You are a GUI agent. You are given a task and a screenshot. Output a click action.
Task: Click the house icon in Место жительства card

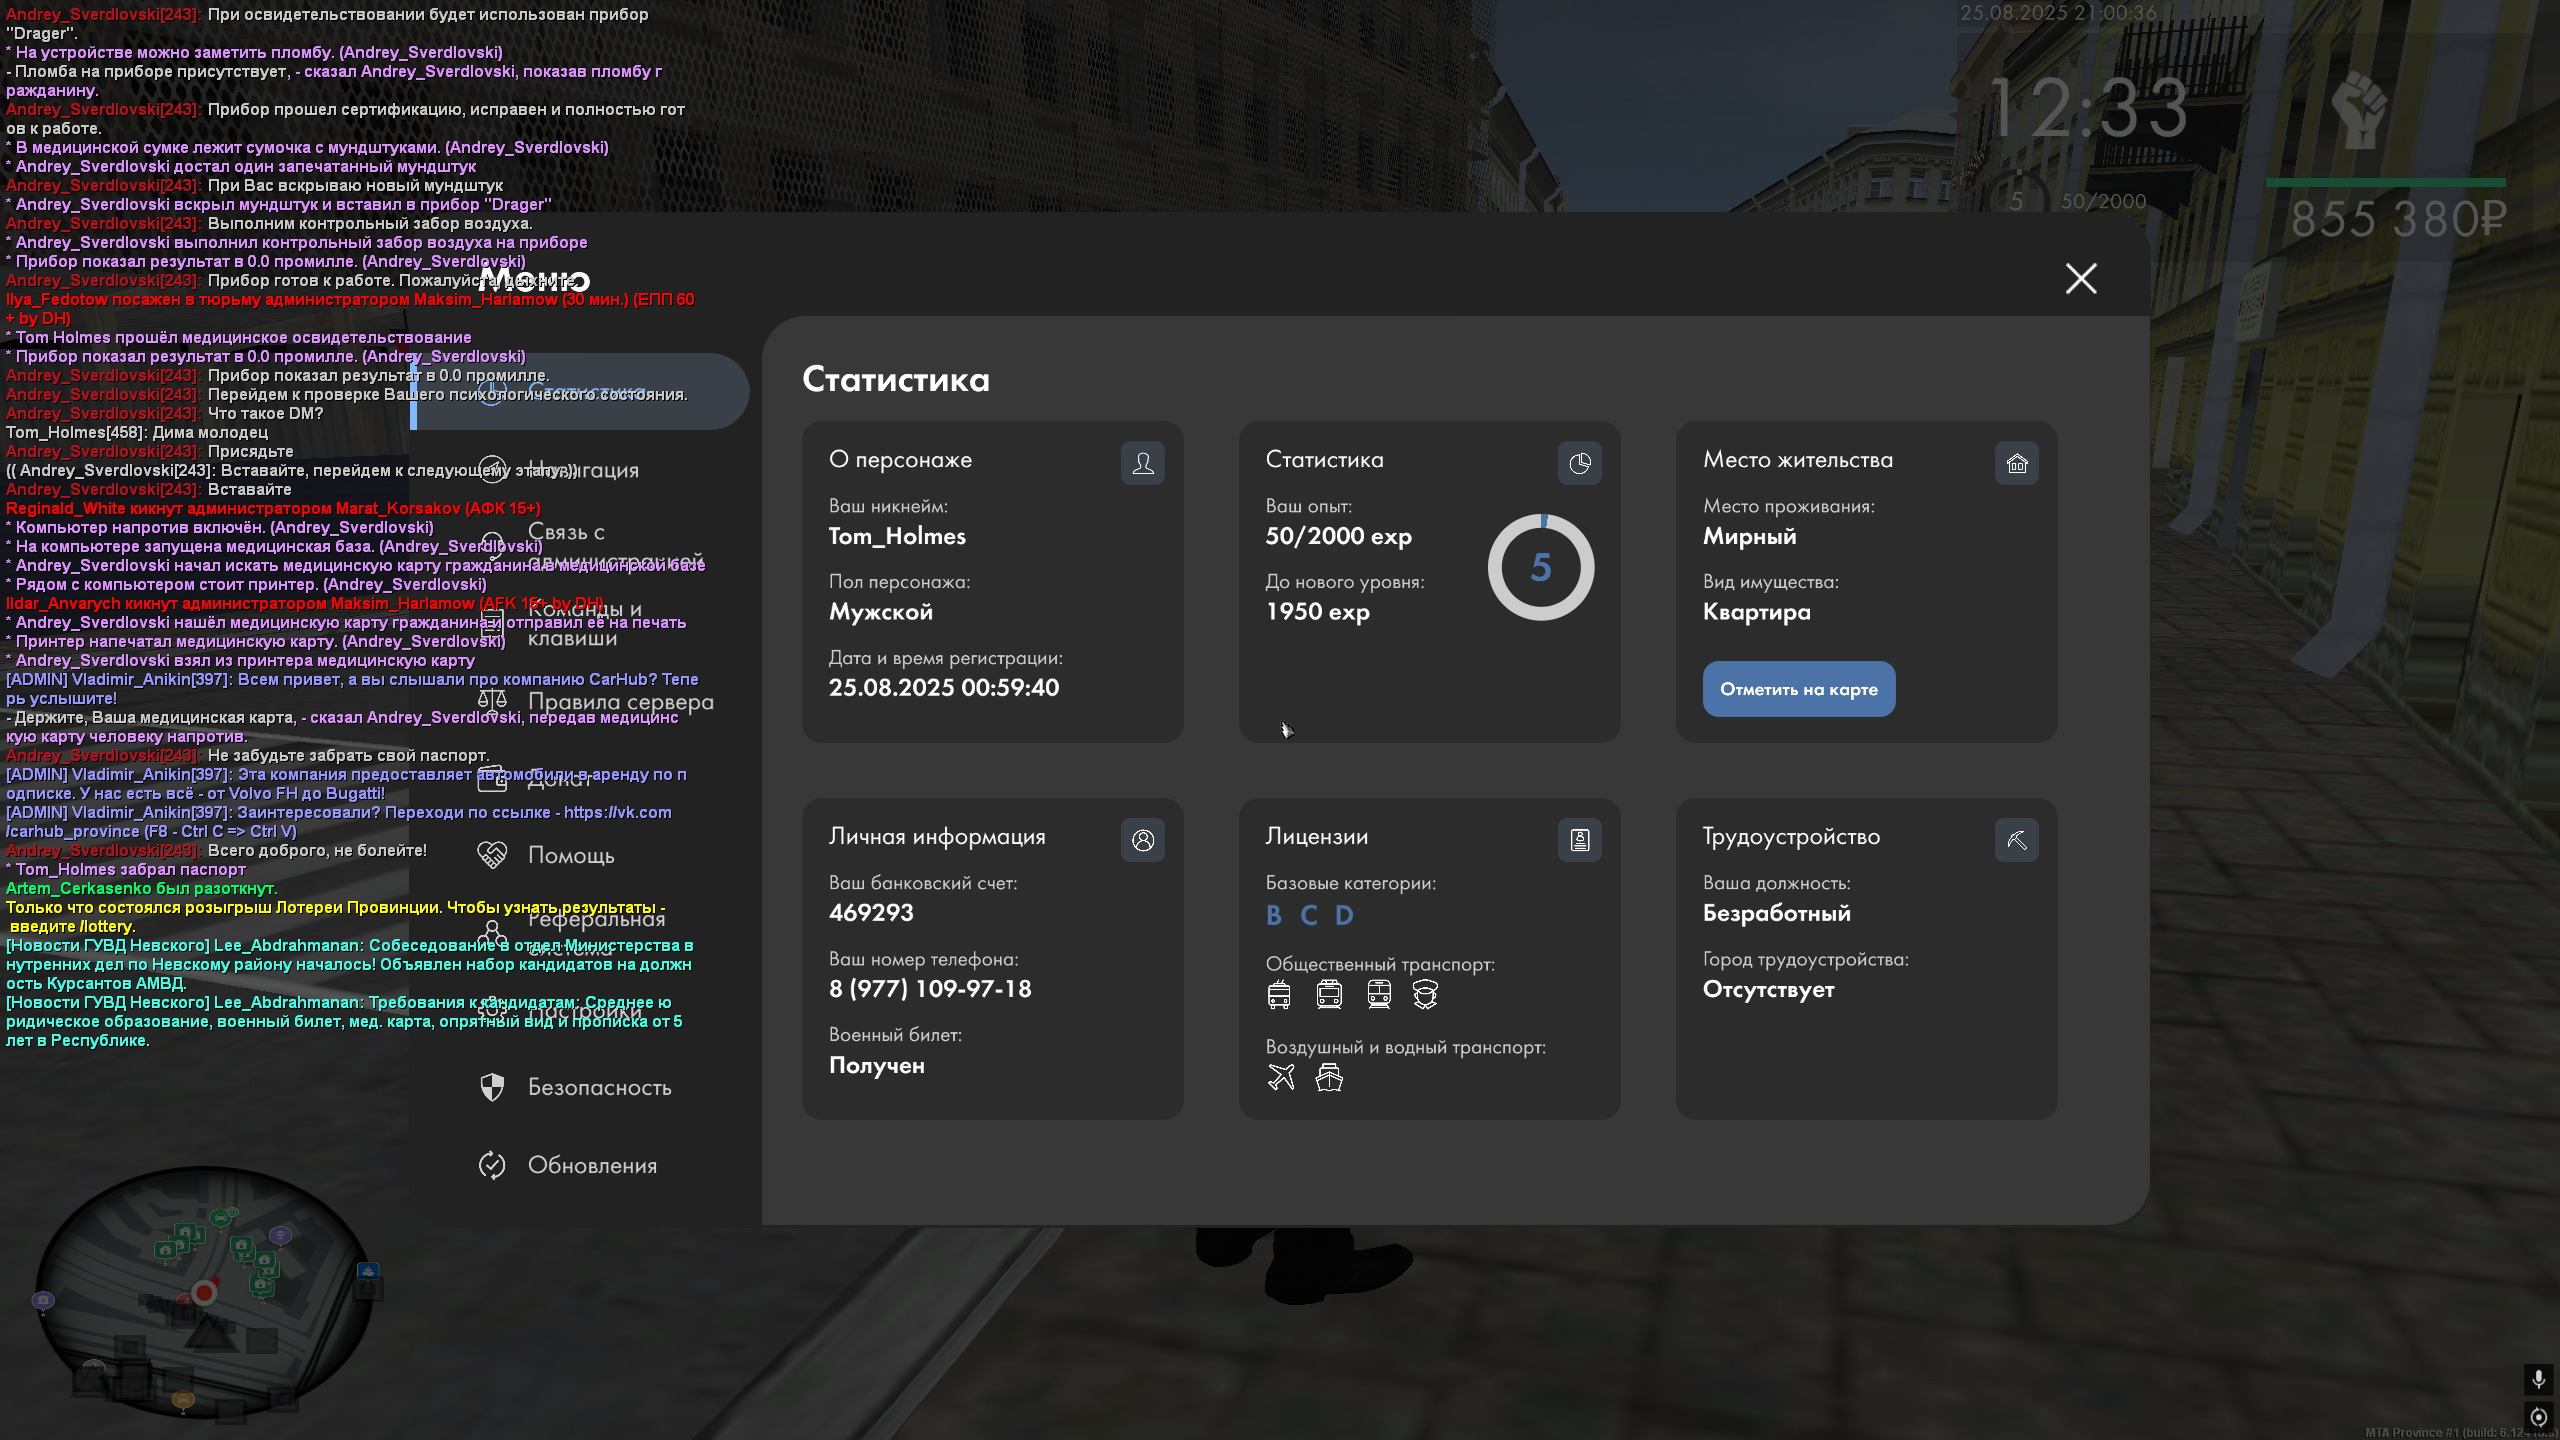[x=2016, y=463]
